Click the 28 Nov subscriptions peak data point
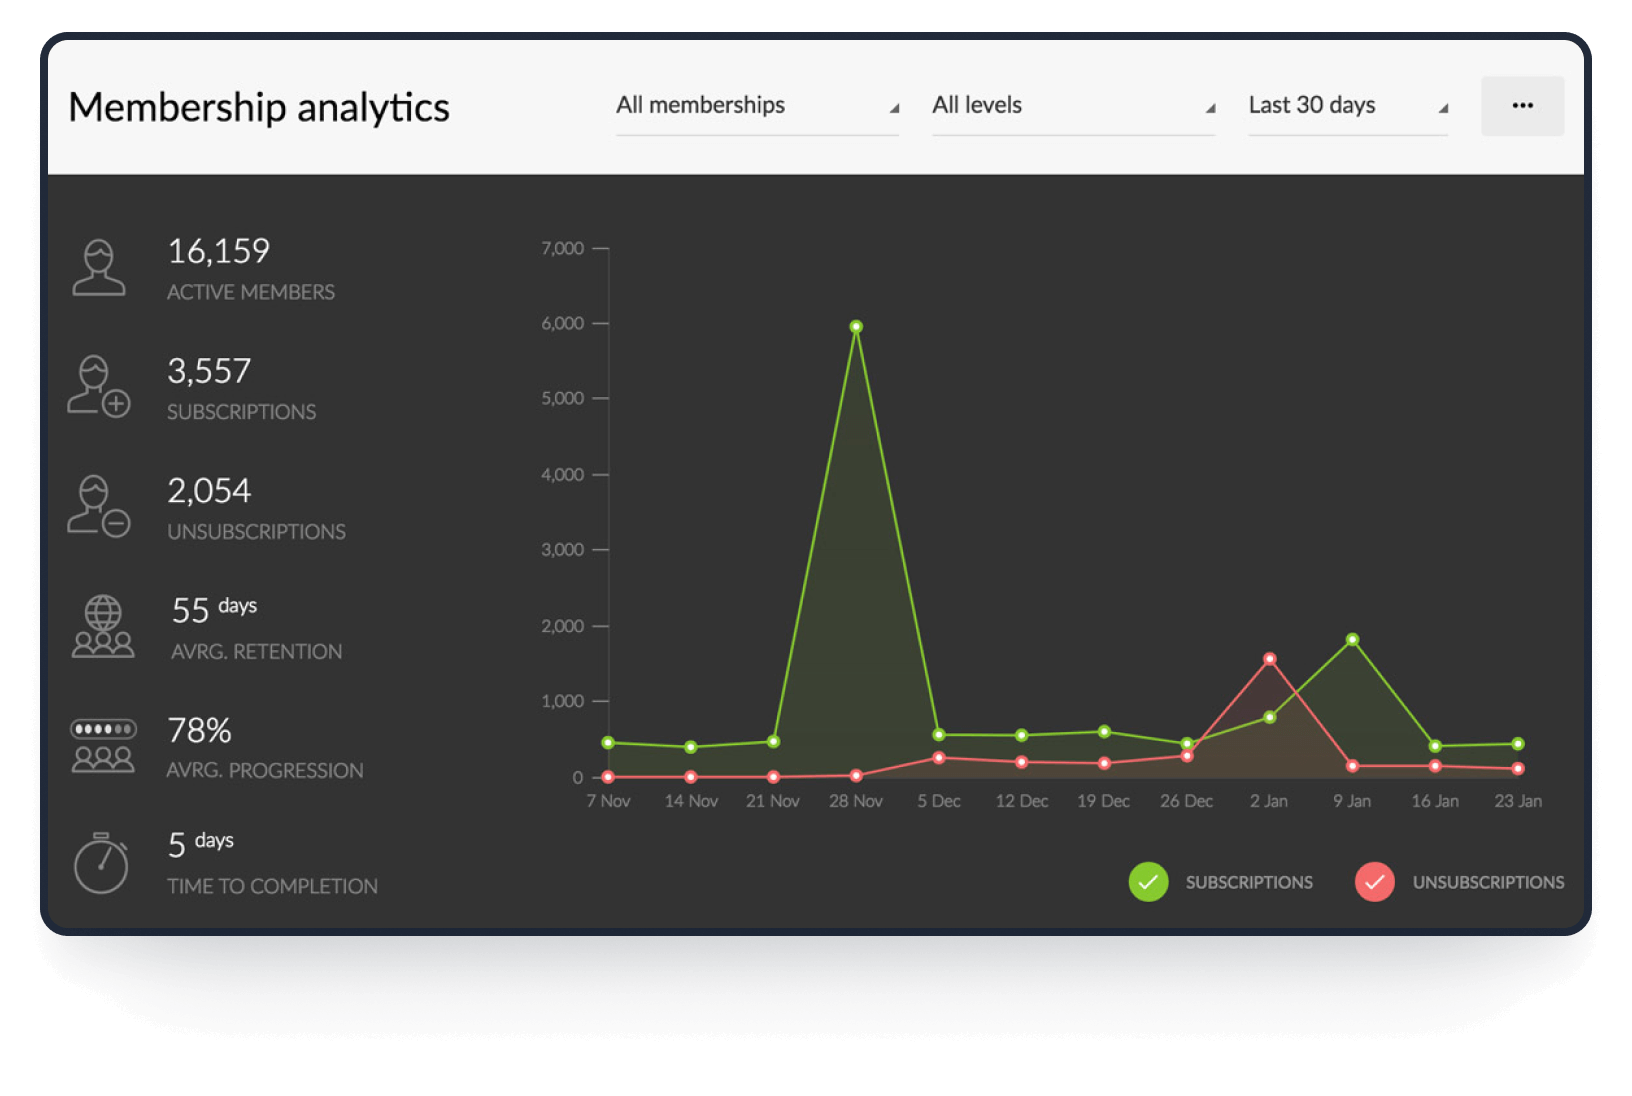This screenshot has width=1632, height=1096. tap(856, 326)
